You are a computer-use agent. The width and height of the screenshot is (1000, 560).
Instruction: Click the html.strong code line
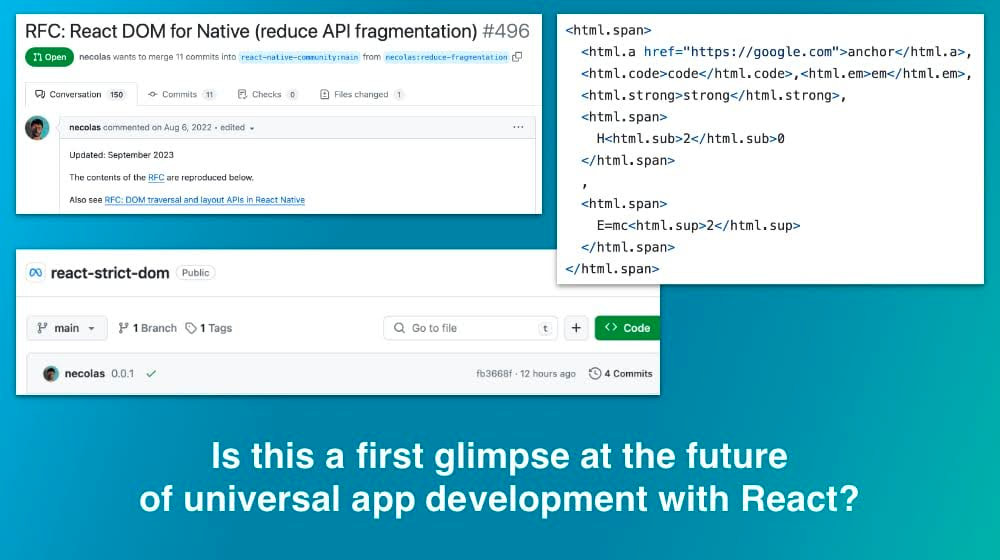713,96
